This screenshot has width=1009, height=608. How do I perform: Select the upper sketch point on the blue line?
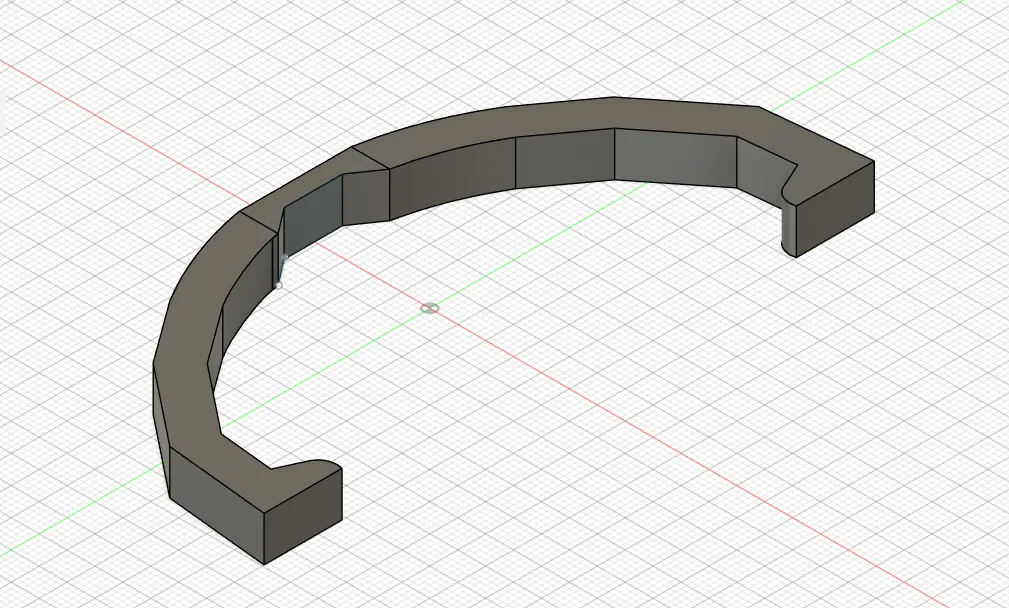click(284, 257)
